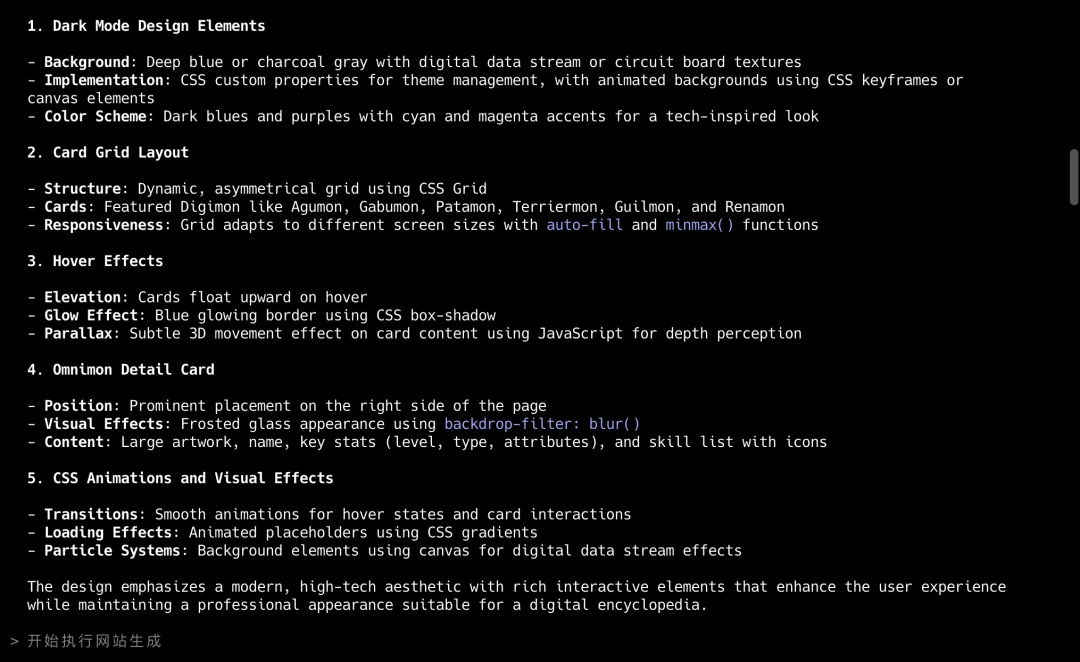Screen dimensions: 1080x662
Task: Click the bold 'Color Scheme' label
Action: coord(95,116)
